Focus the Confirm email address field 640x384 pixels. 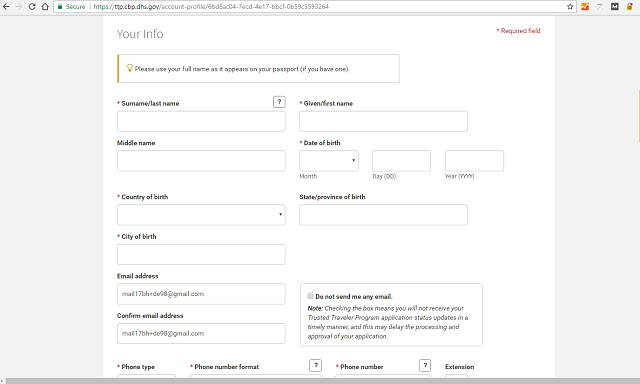coord(201,333)
